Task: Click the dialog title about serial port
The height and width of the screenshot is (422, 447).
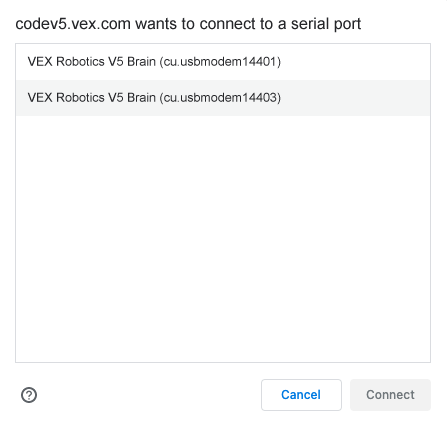Action: [x=188, y=24]
